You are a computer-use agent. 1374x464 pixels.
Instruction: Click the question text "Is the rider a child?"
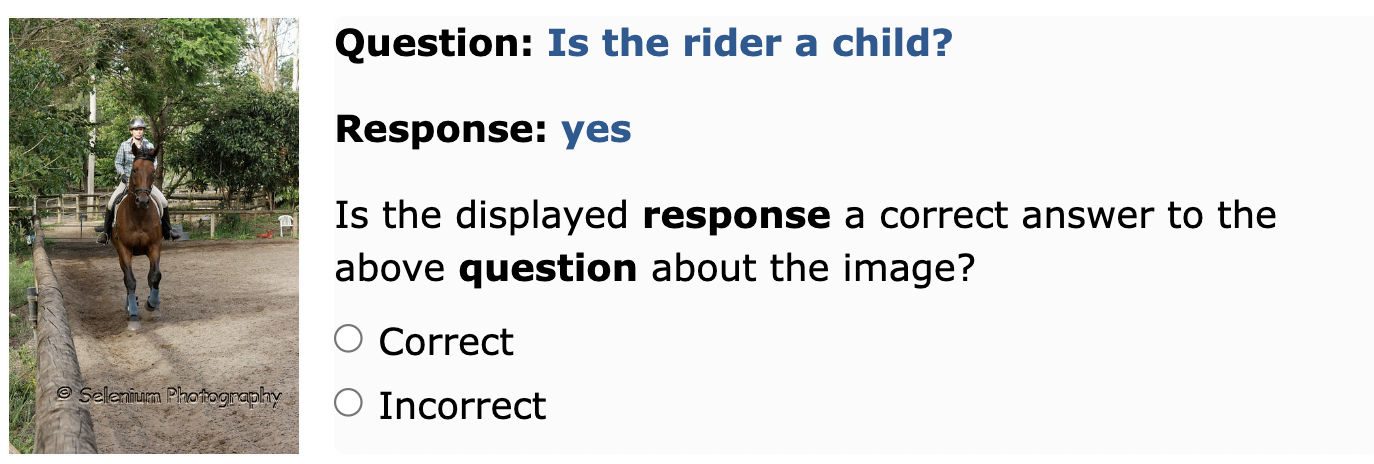point(750,44)
